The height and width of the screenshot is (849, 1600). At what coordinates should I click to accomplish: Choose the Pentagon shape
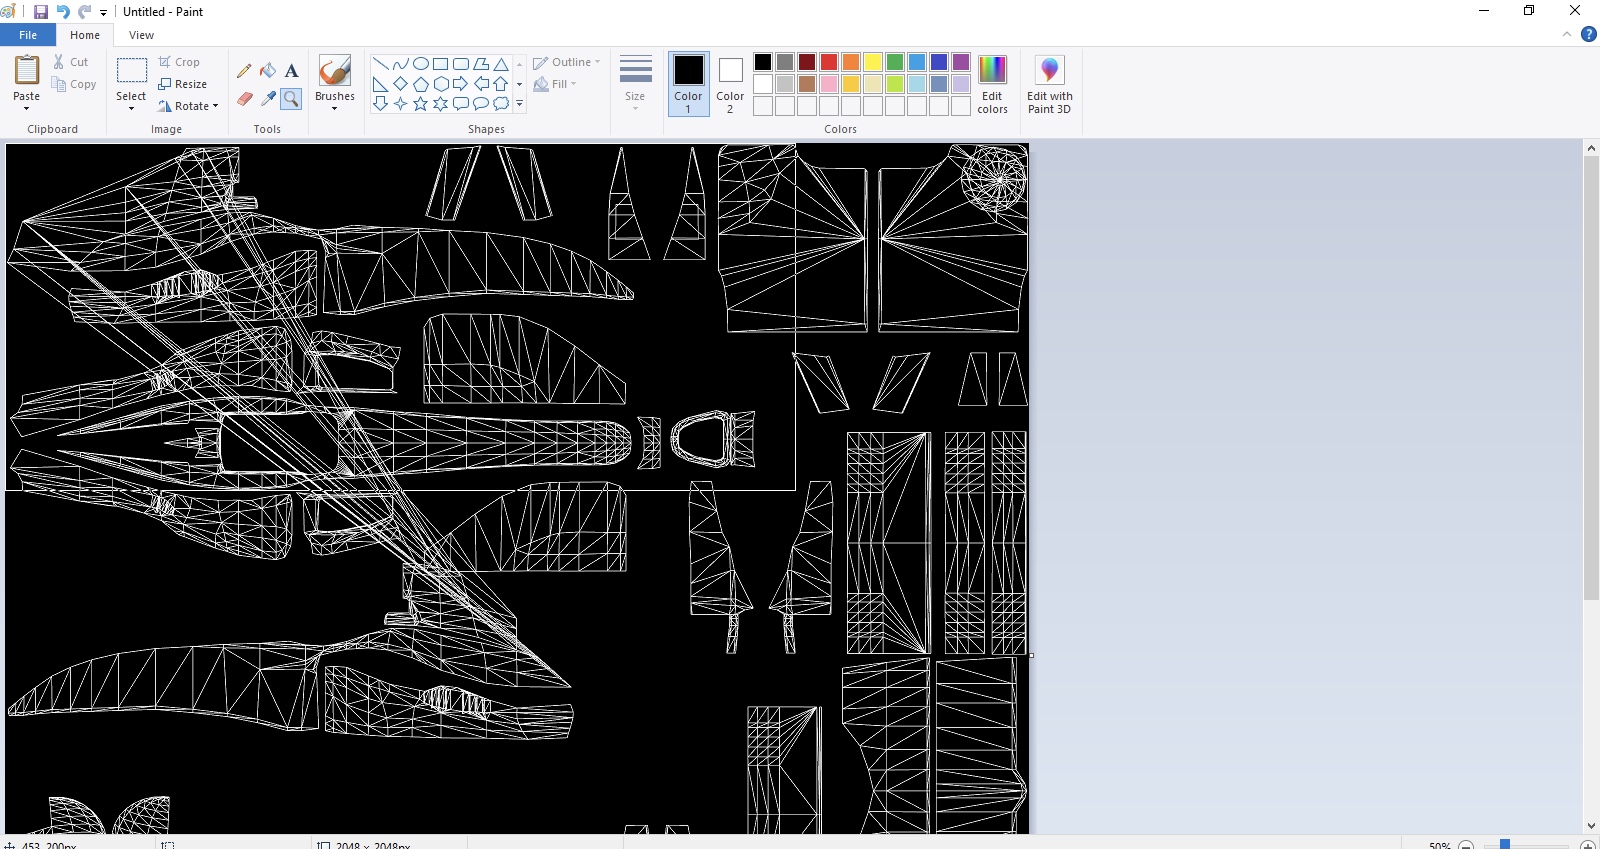click(x=420, y=84)
